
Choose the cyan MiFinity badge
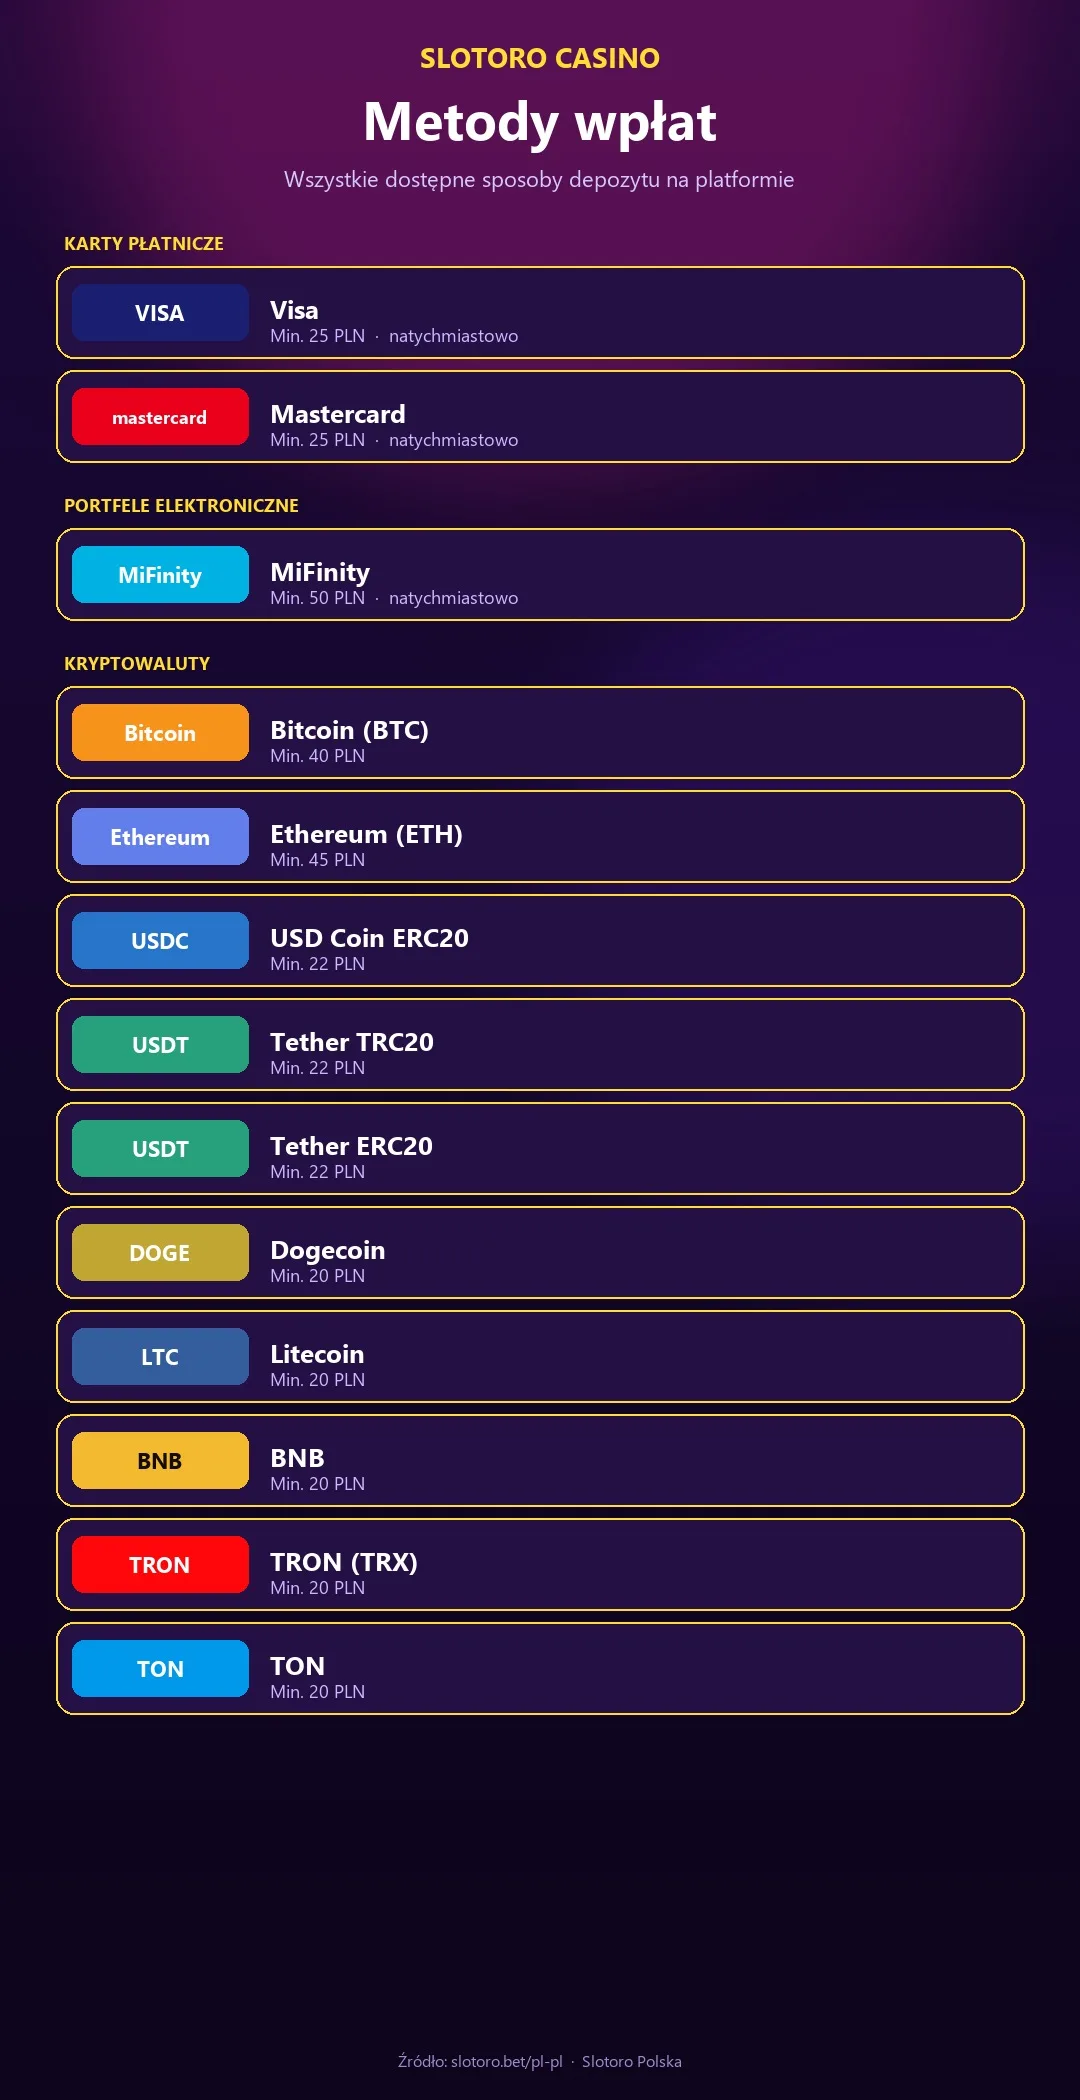tap(160, 575)
